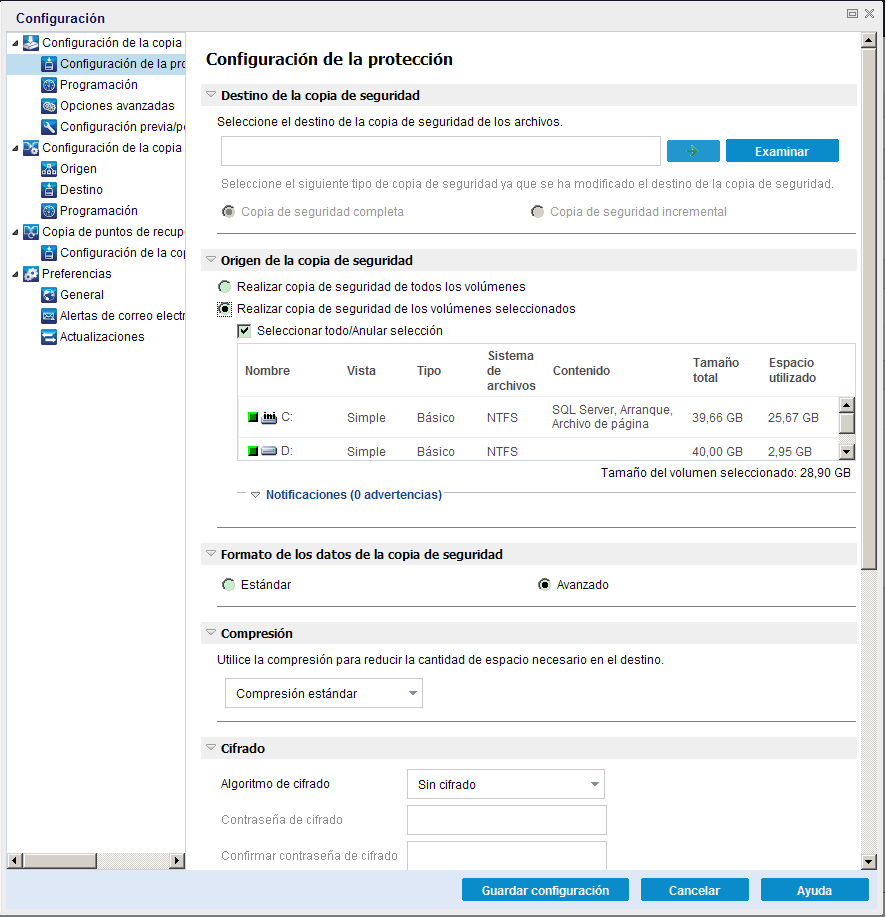Click the green arrow button next to destination field
The image size is (886, 917).
point(693,151)
